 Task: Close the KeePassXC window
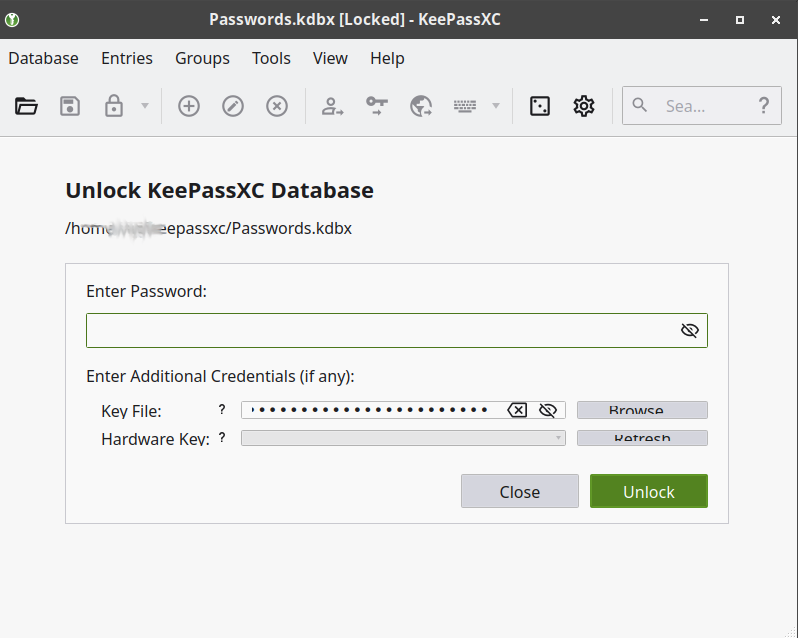click(x=776, y=20)
